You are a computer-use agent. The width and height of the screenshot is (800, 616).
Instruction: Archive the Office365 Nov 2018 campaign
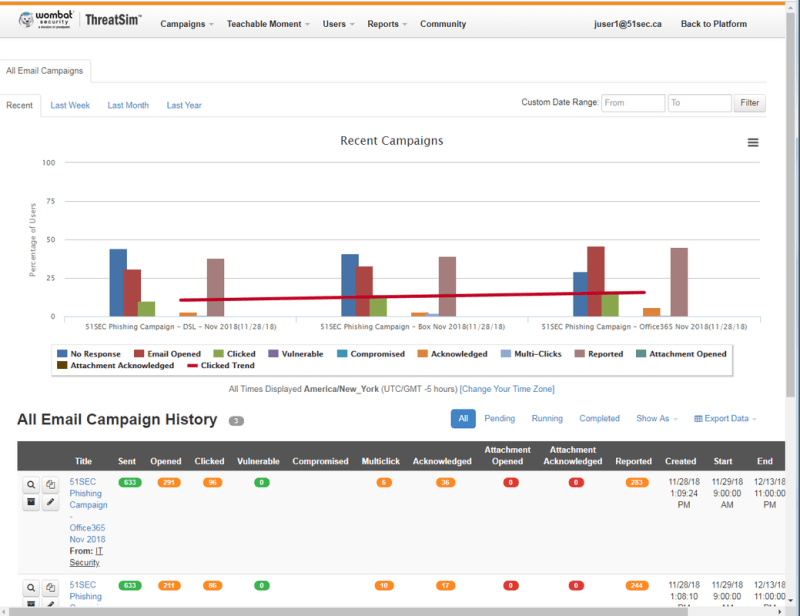(31, 502)
